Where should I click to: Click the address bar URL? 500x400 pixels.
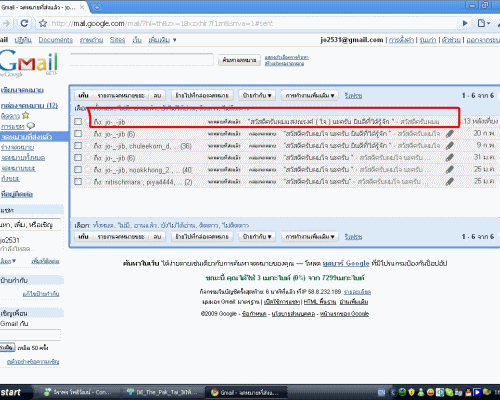click(162, 23)
